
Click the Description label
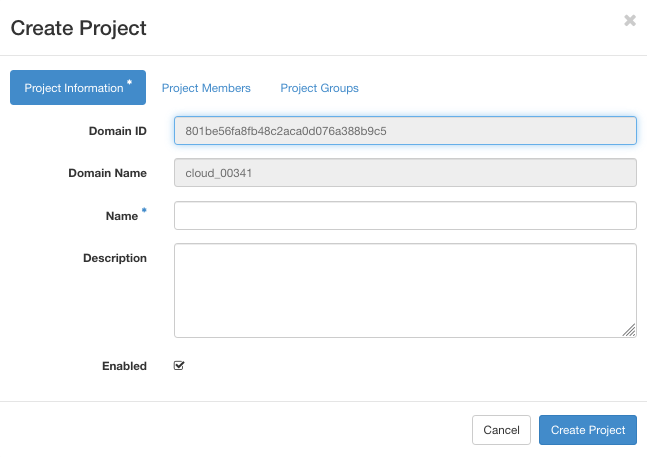click(x=114, y=258)
